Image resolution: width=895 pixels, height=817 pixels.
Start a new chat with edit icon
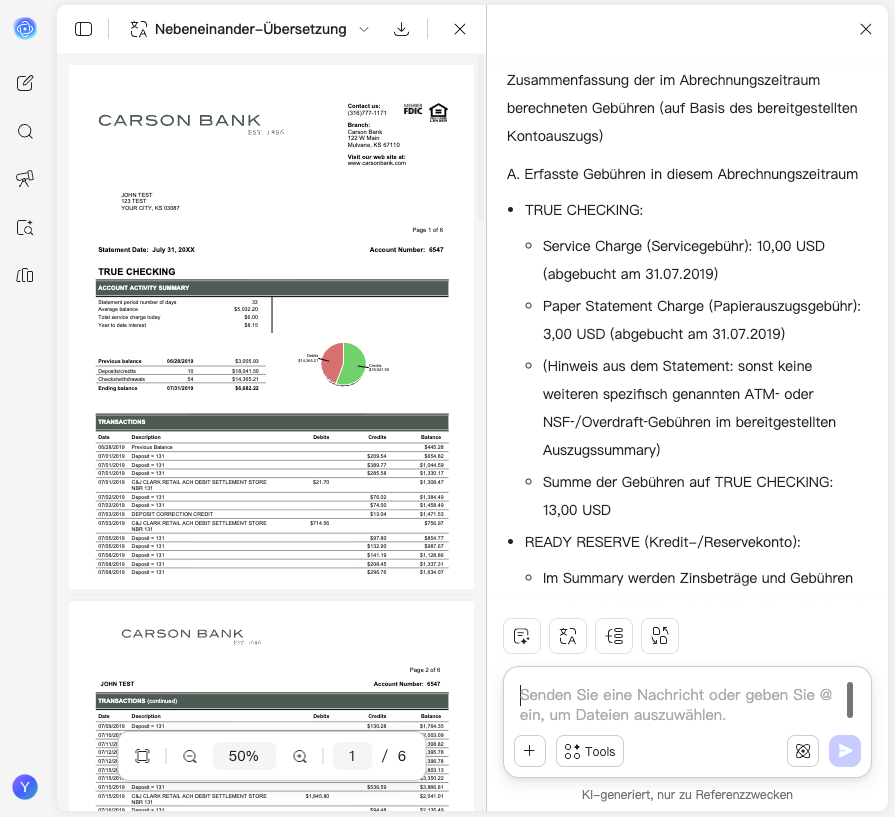point(25,83)
